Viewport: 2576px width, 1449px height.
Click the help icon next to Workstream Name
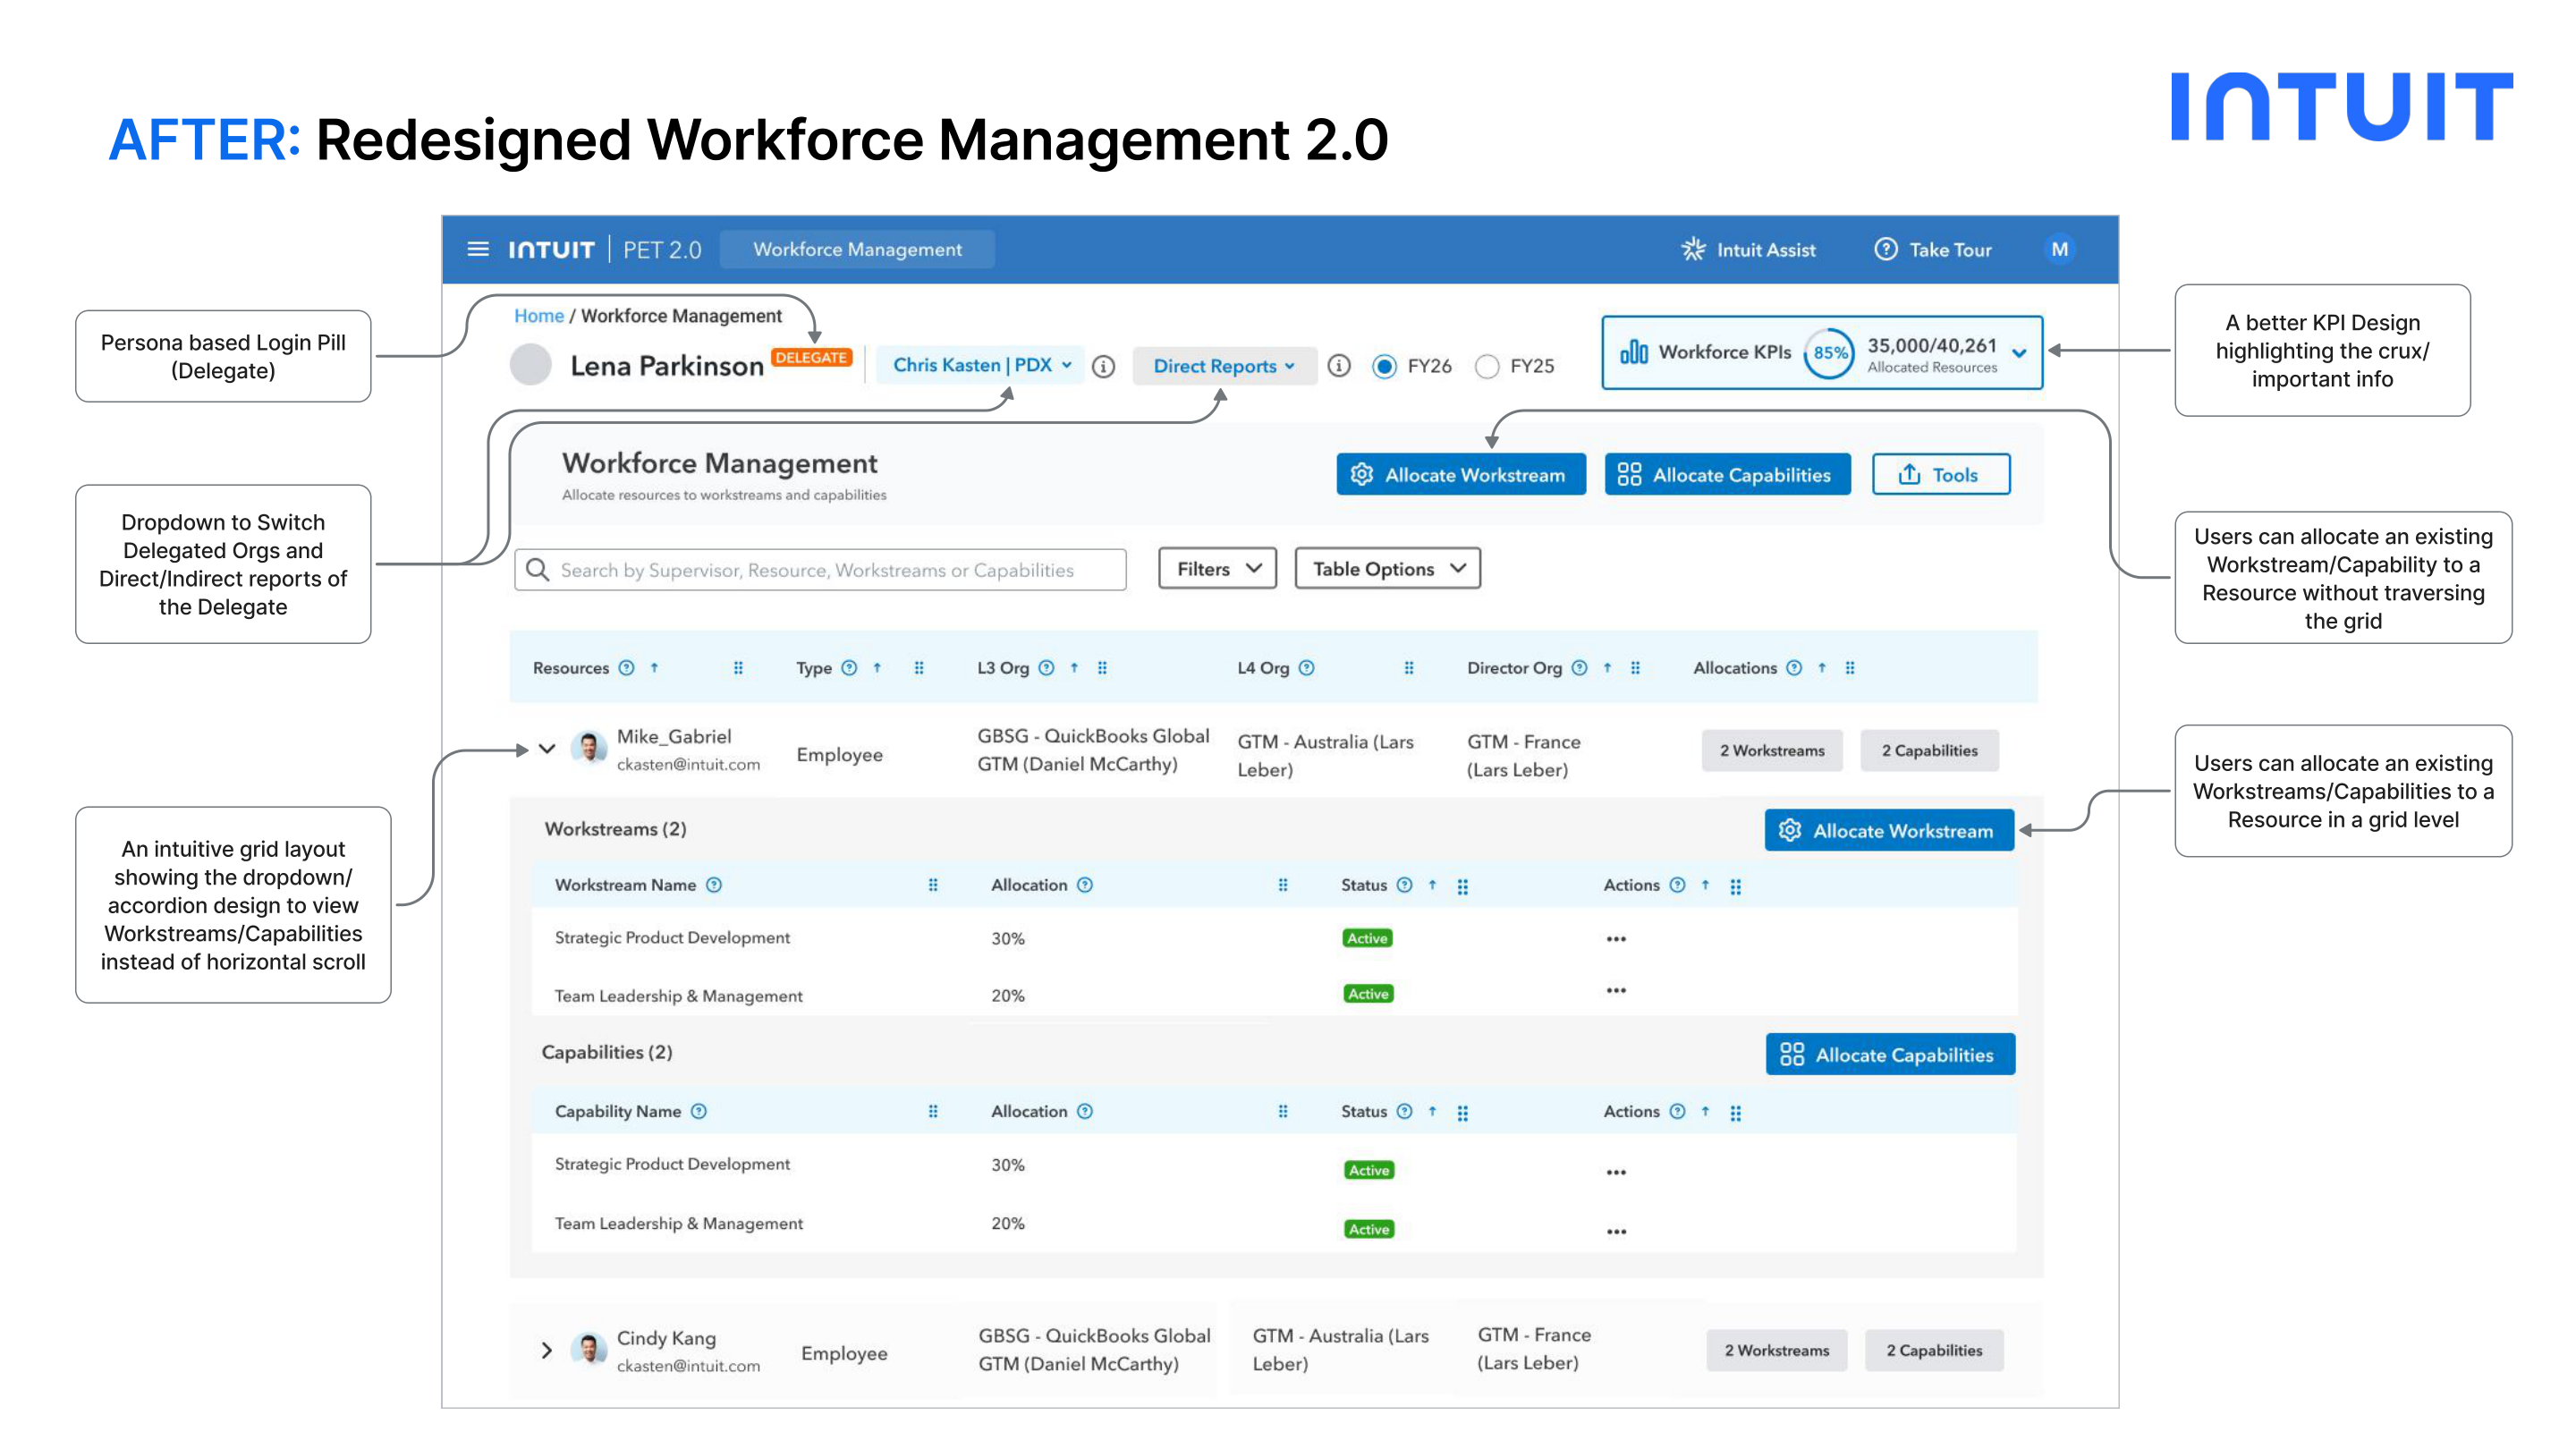point(714,884)
